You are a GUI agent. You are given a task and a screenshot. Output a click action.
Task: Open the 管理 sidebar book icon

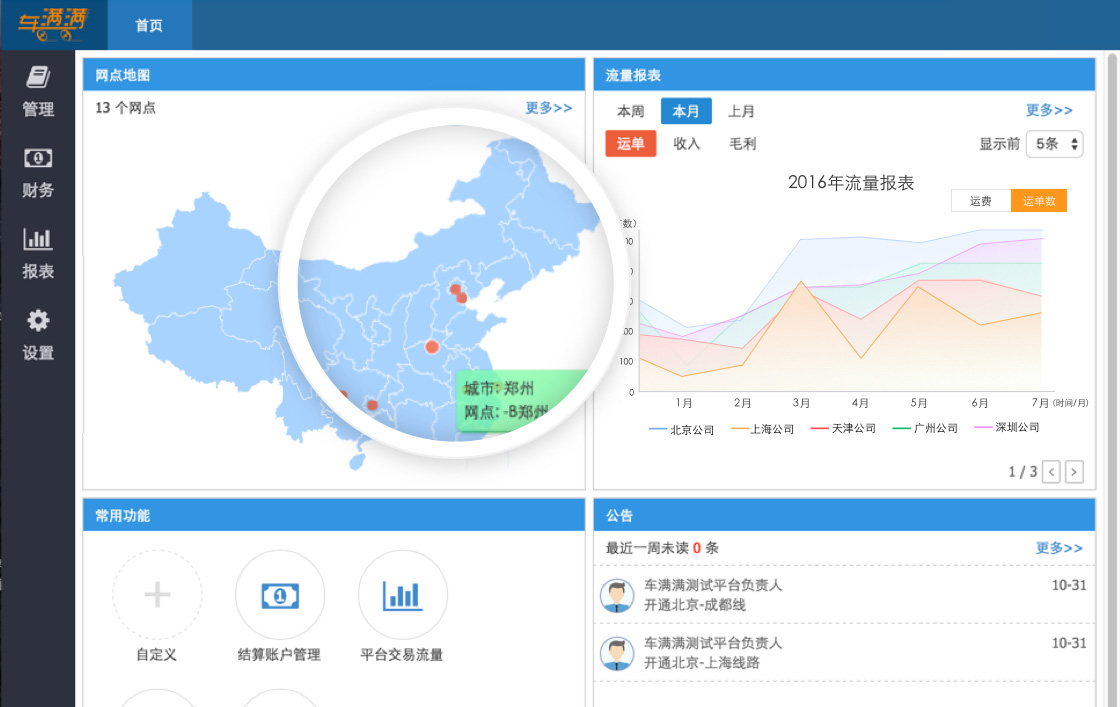(x=38, y=78)
